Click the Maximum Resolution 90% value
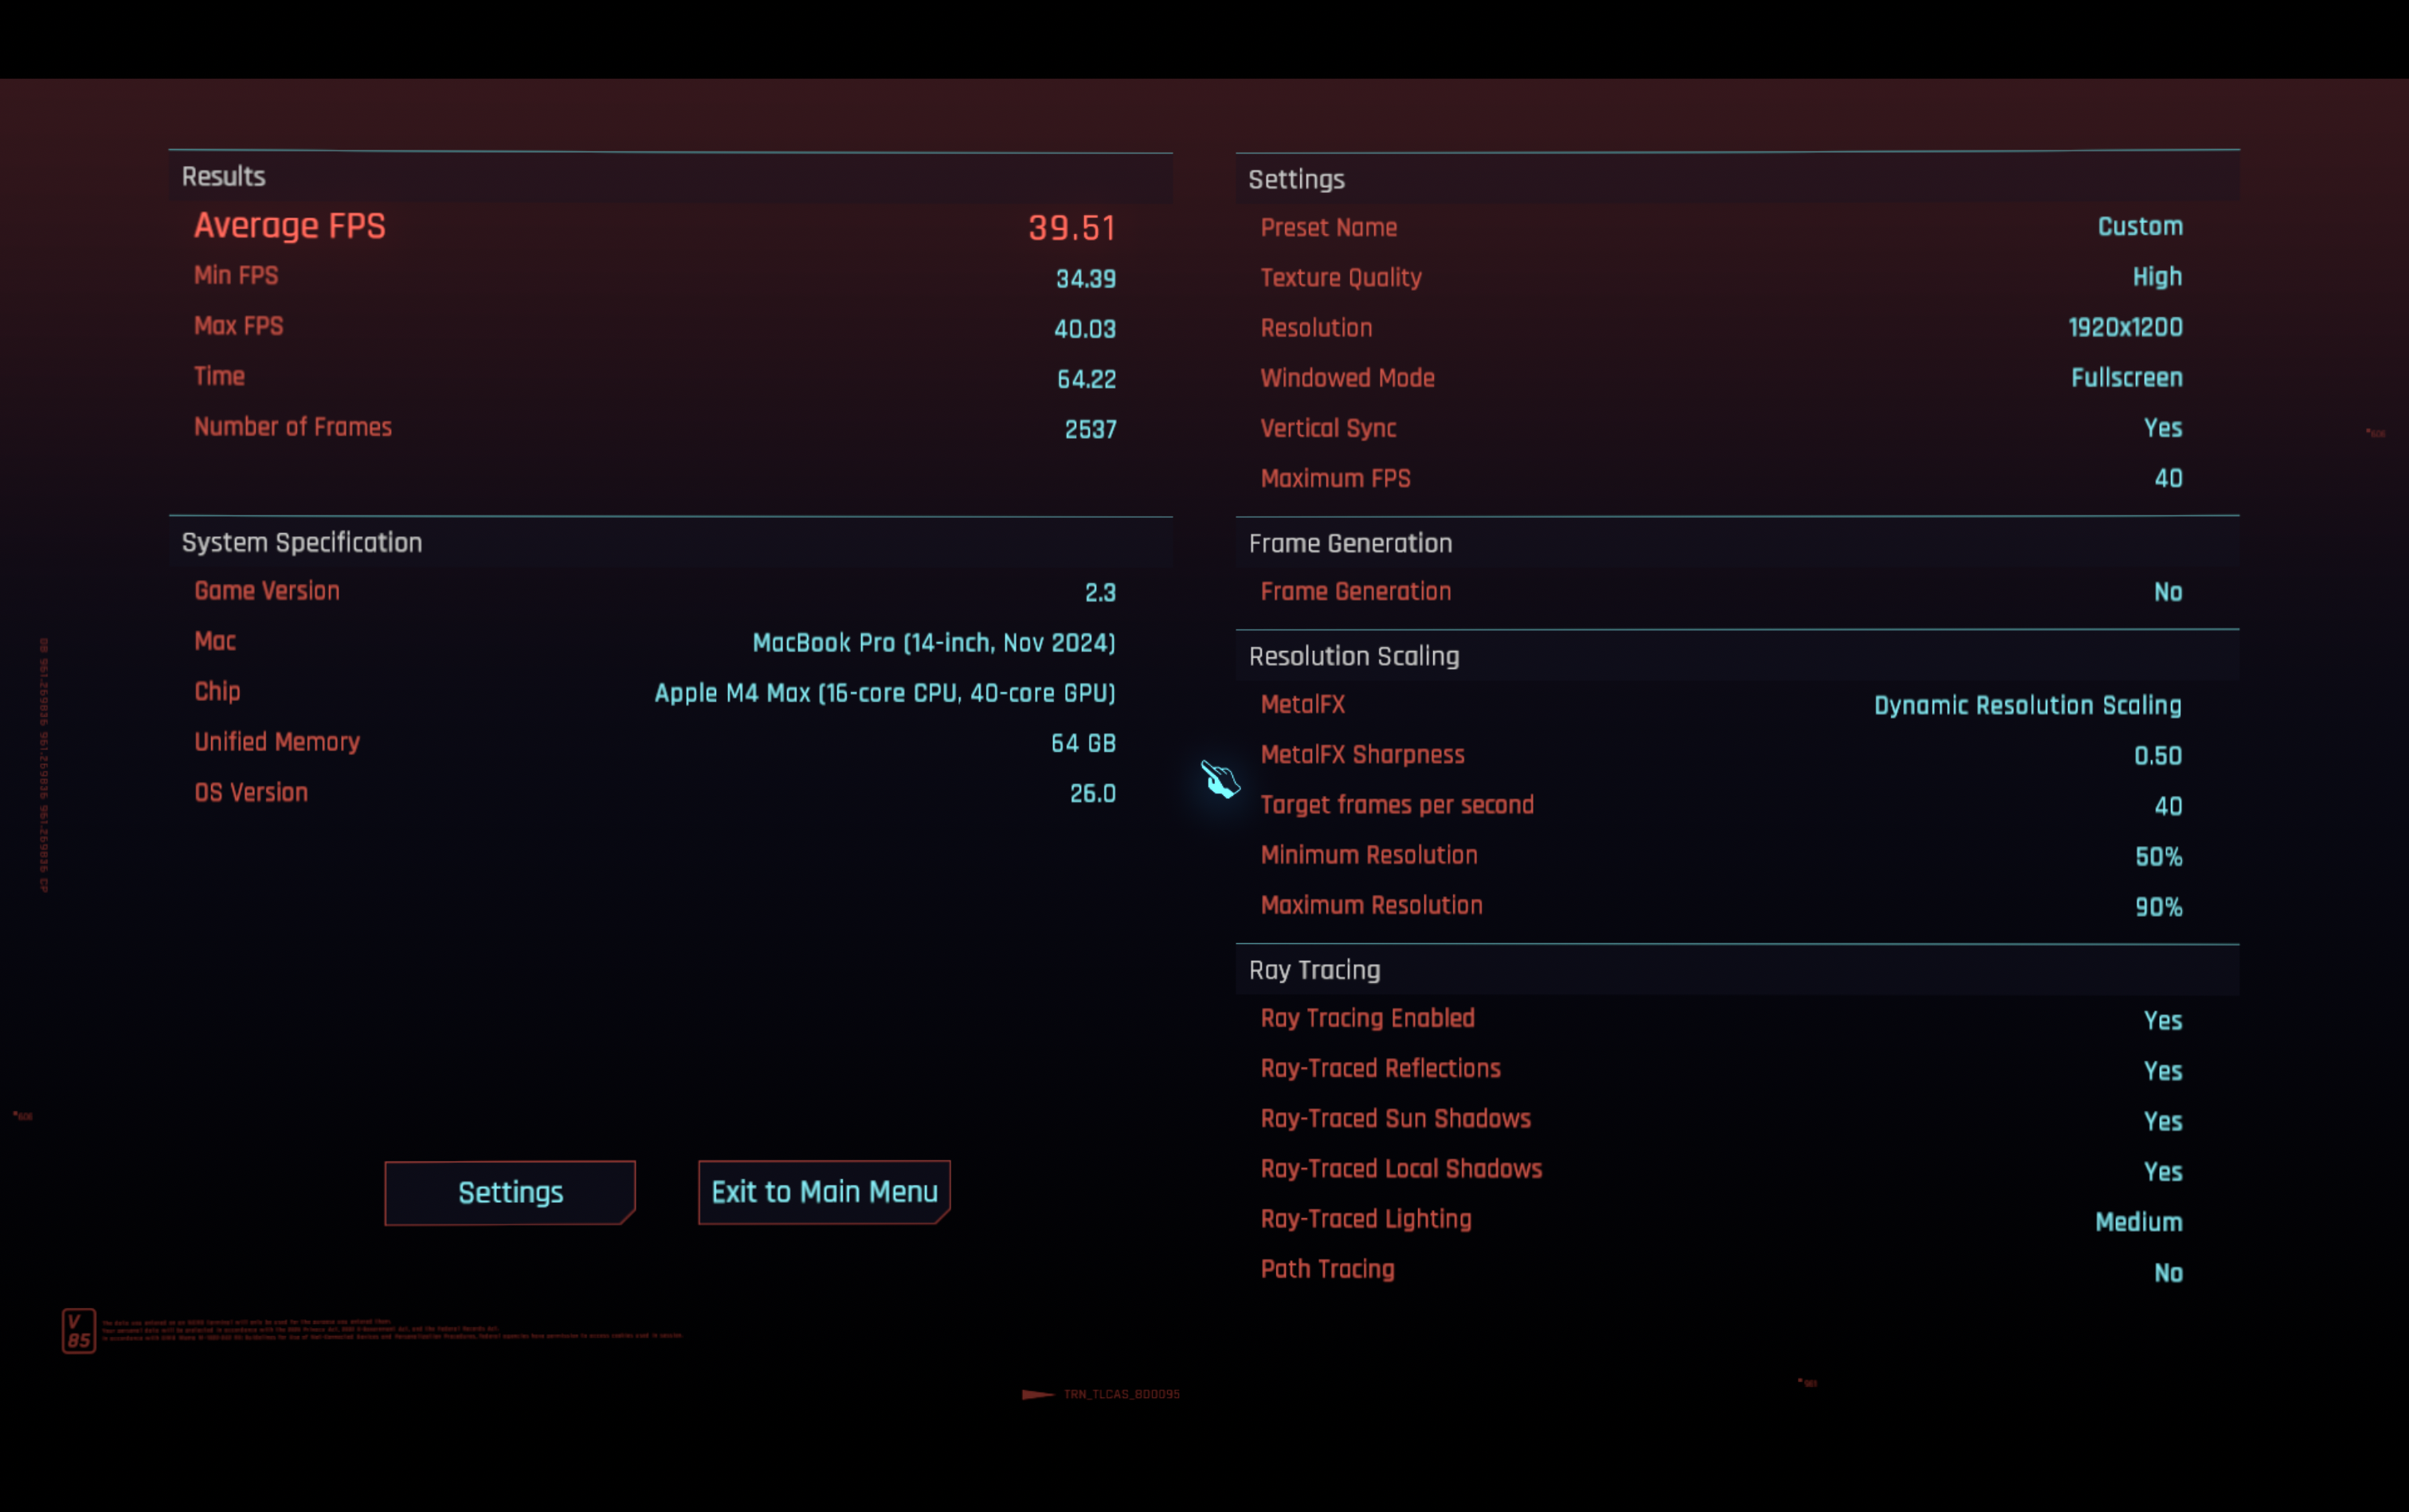2409x1512 pixels. (x=2158, y=907)
